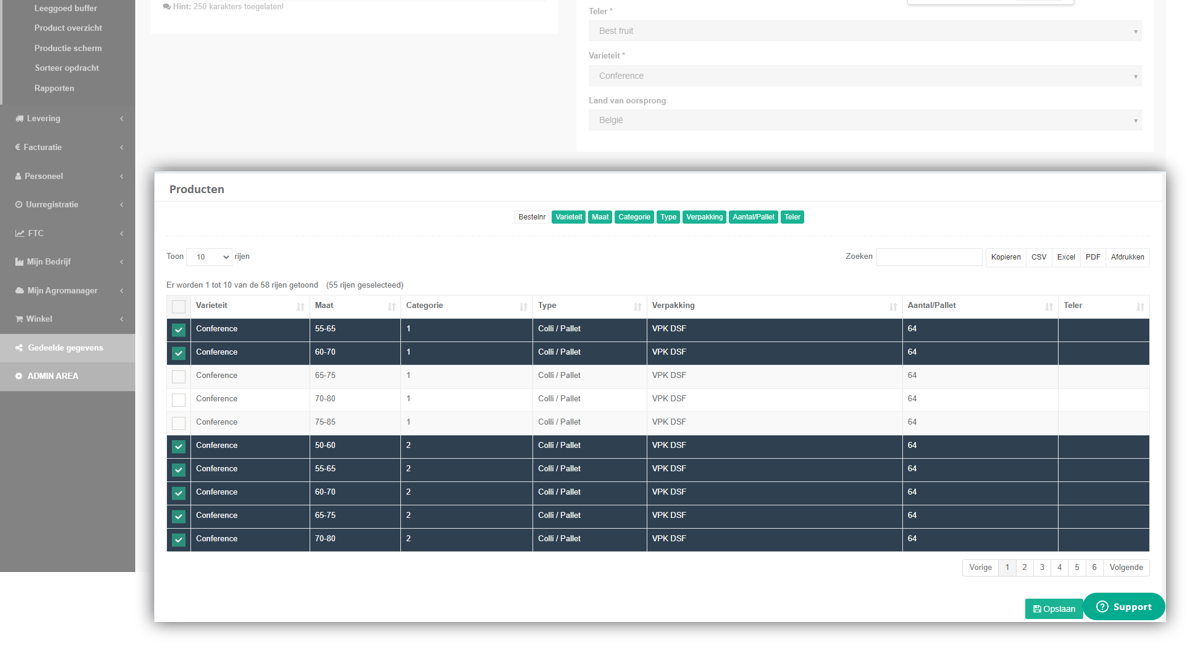The width and height of the screenshot is (1190, 650).
Task: Click the cloud icon beside Mijn Agromanager
Action: point(20,290)
